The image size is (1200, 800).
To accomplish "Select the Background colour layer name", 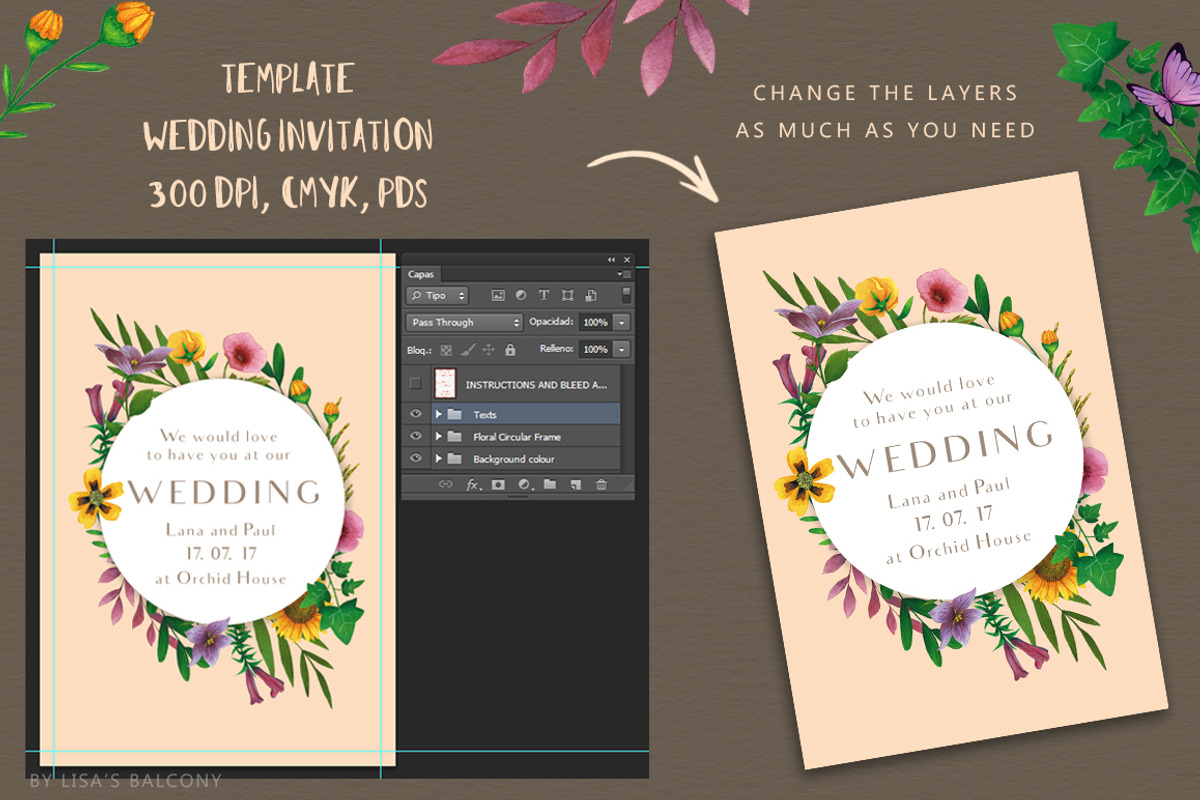I will 514,459.
